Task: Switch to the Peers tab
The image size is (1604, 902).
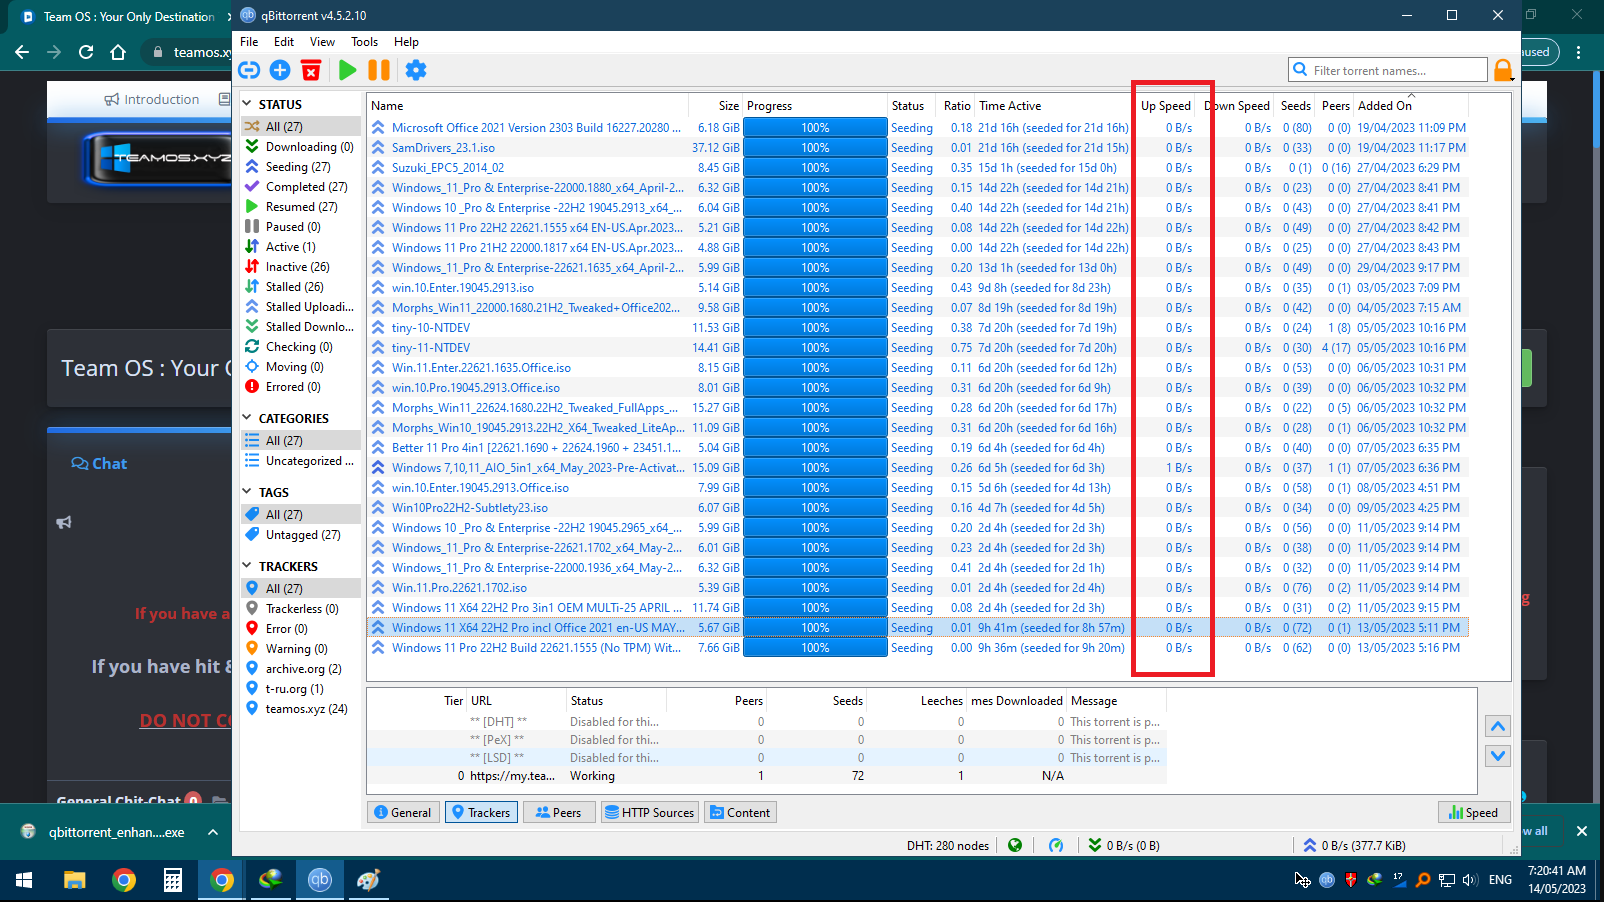Action: click(558, 813)
